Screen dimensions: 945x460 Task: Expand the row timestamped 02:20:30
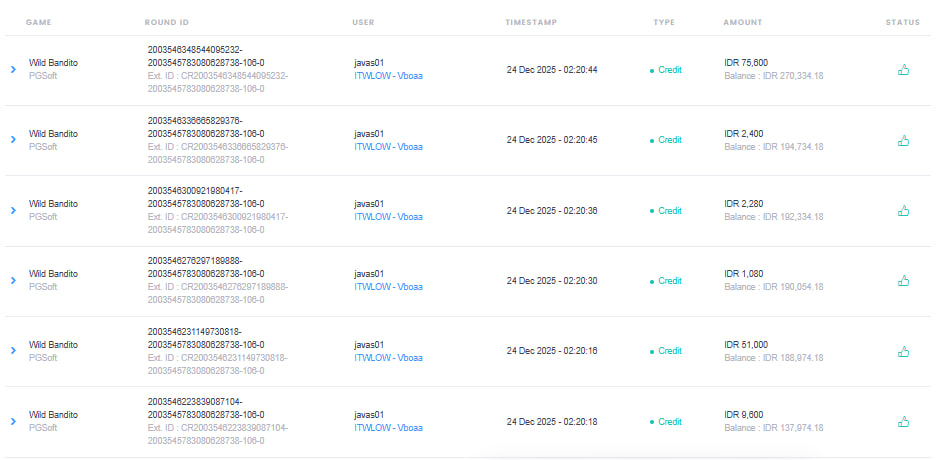[x=13, y=280]
